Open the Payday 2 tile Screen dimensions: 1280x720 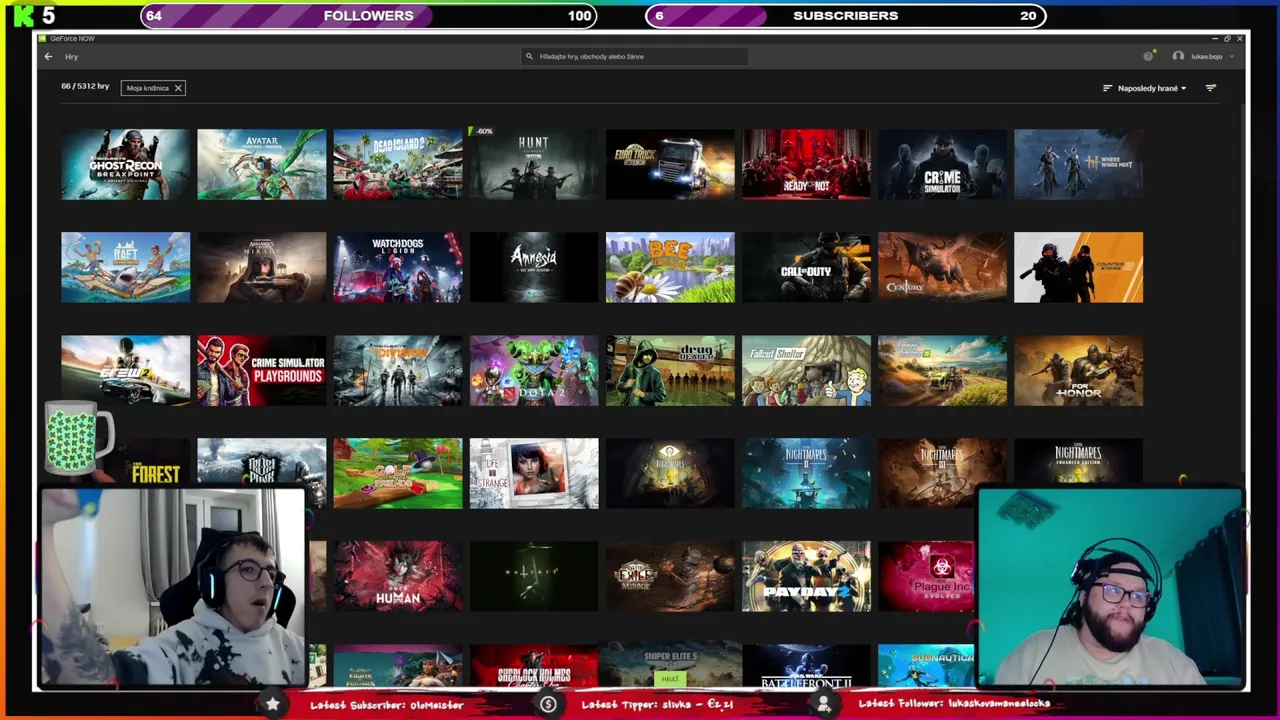tap(806, 576)
